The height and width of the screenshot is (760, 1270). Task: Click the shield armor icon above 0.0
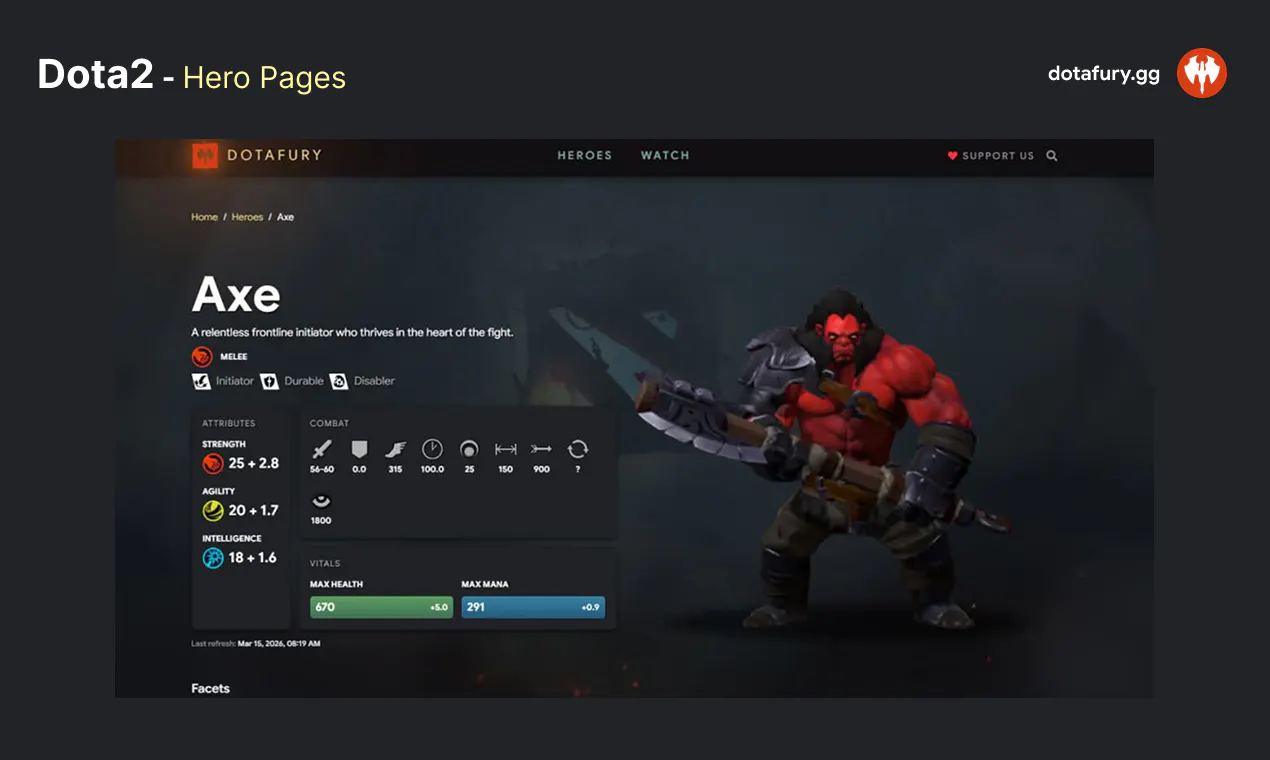(359, 449)
